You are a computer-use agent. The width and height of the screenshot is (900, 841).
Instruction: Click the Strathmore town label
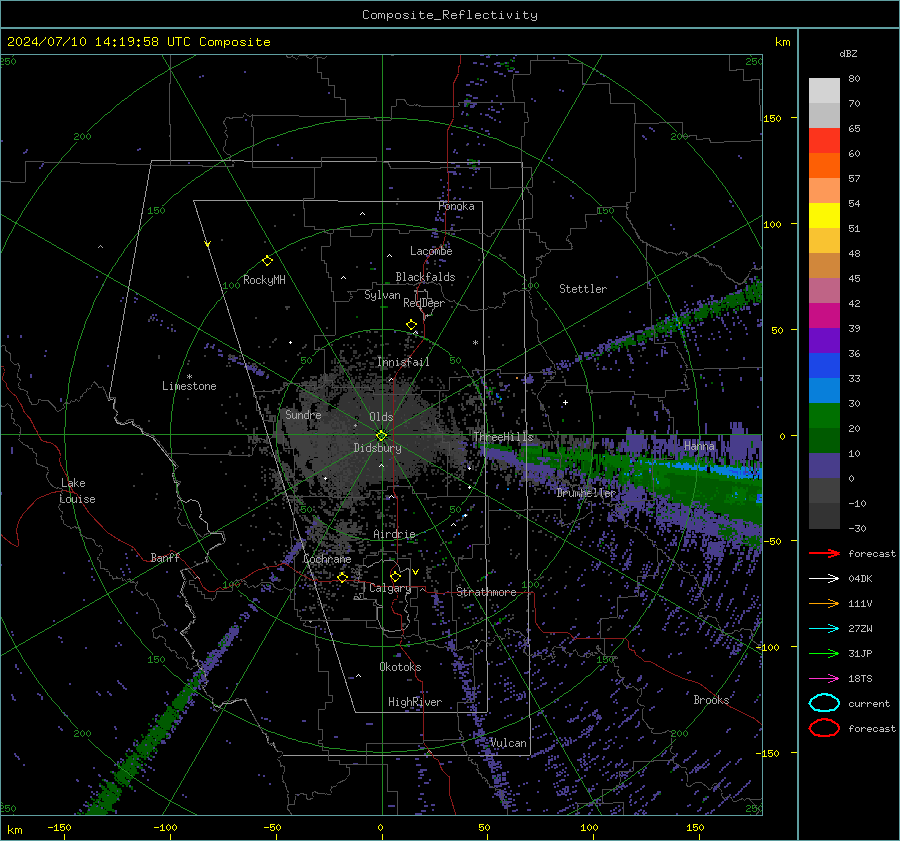pos(486,592)
